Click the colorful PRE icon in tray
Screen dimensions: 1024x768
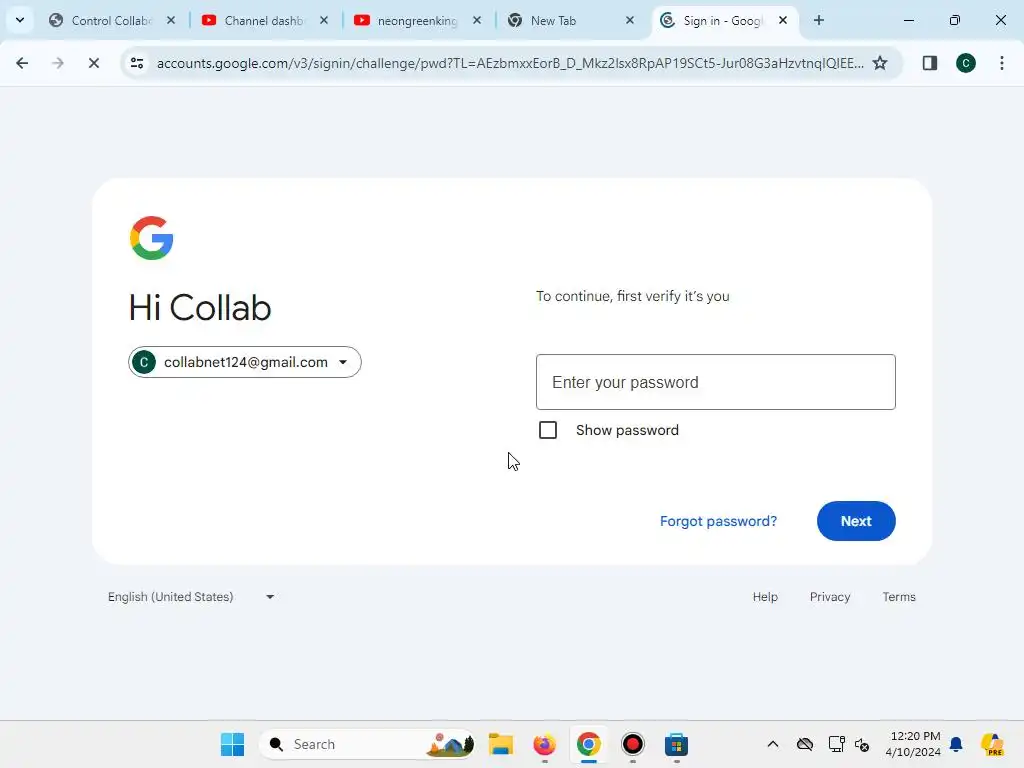pyautogui.click(x=992, y=744)
